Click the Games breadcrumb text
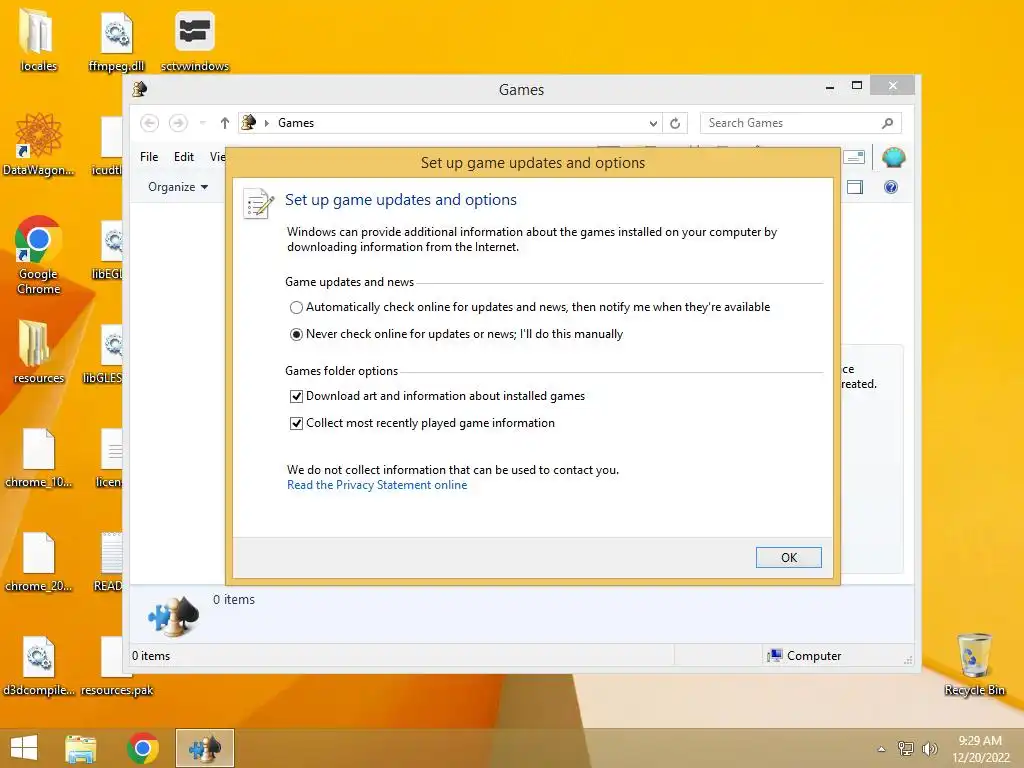 (296, 123)
